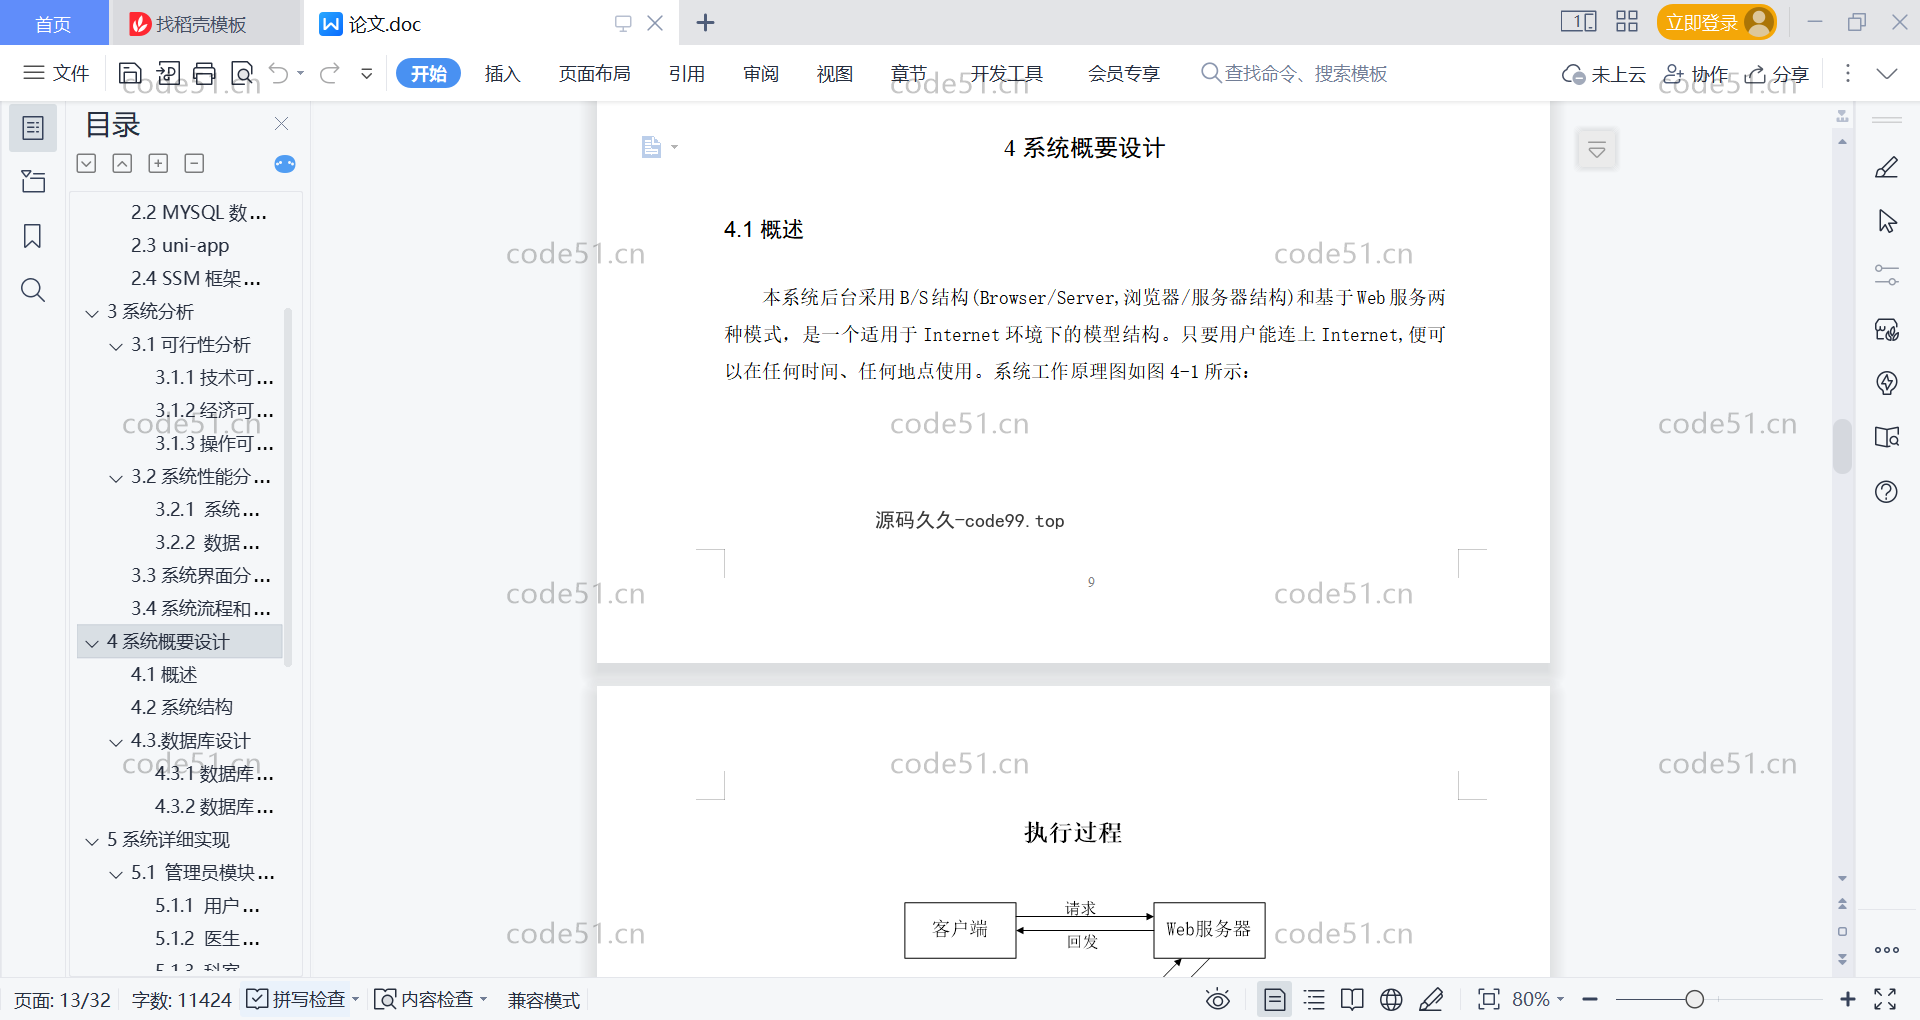
Task: Switch to outline view mode
Action: pos(1314,999)
